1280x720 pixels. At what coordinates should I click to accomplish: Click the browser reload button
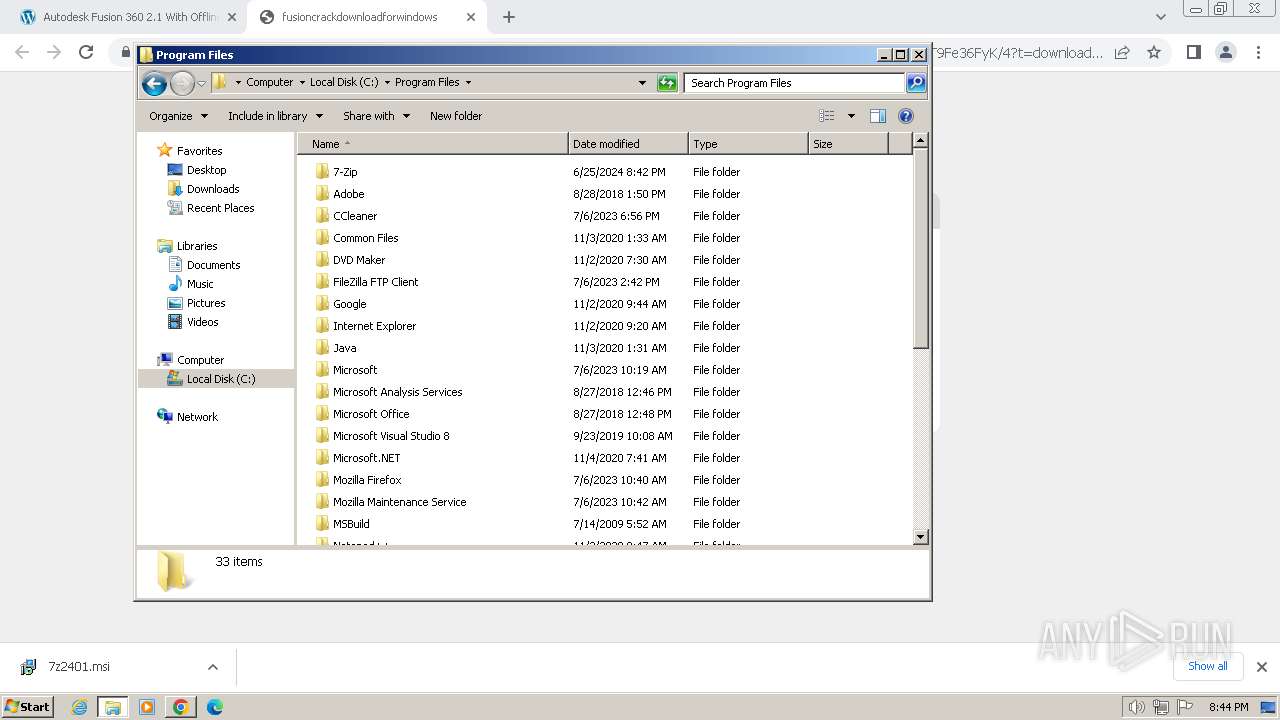click(86, 52)
